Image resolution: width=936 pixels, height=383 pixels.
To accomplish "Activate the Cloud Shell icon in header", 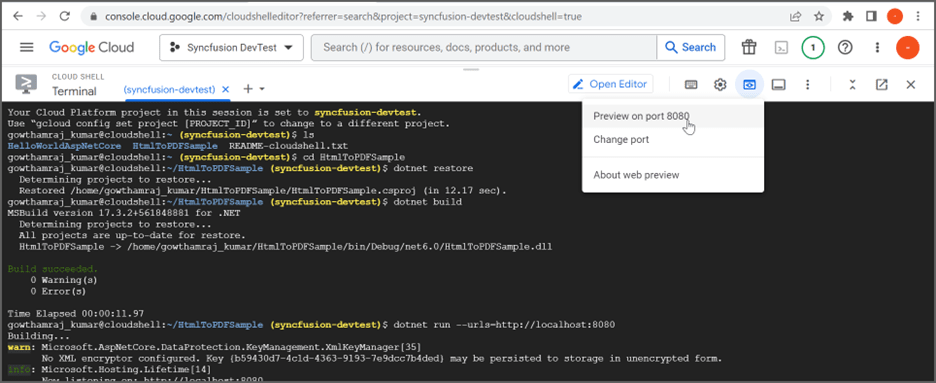I will coord(780,48).
